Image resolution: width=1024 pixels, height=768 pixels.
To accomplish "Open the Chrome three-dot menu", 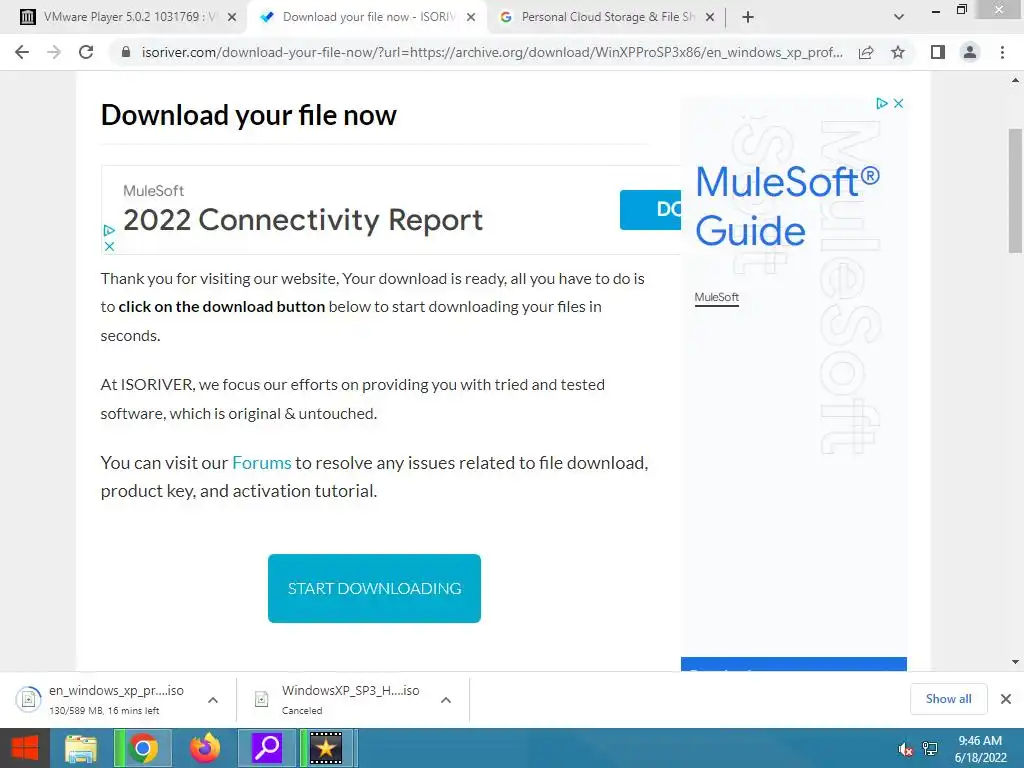I will click(1002, 52).
